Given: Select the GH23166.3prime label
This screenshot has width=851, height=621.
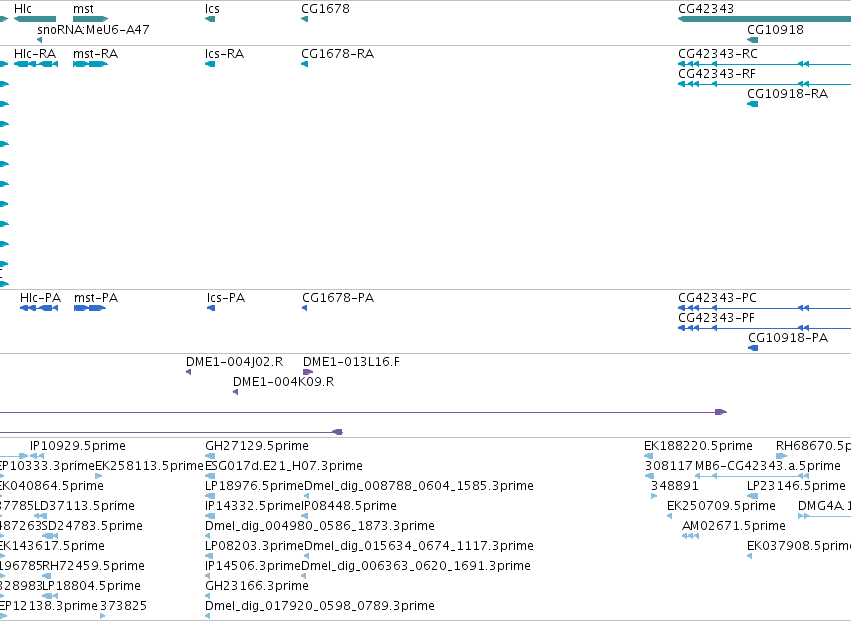Looking at the screenshot, I should 257,586.
